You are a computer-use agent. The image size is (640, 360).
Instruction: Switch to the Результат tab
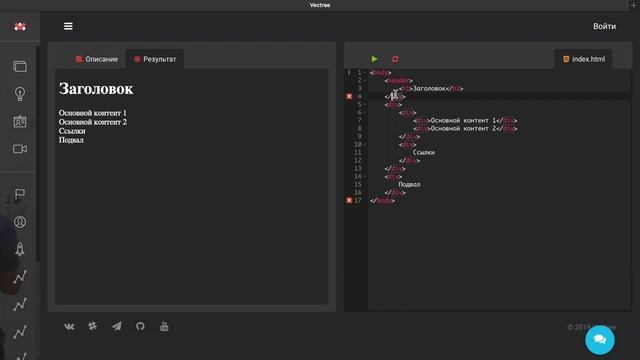155,59
